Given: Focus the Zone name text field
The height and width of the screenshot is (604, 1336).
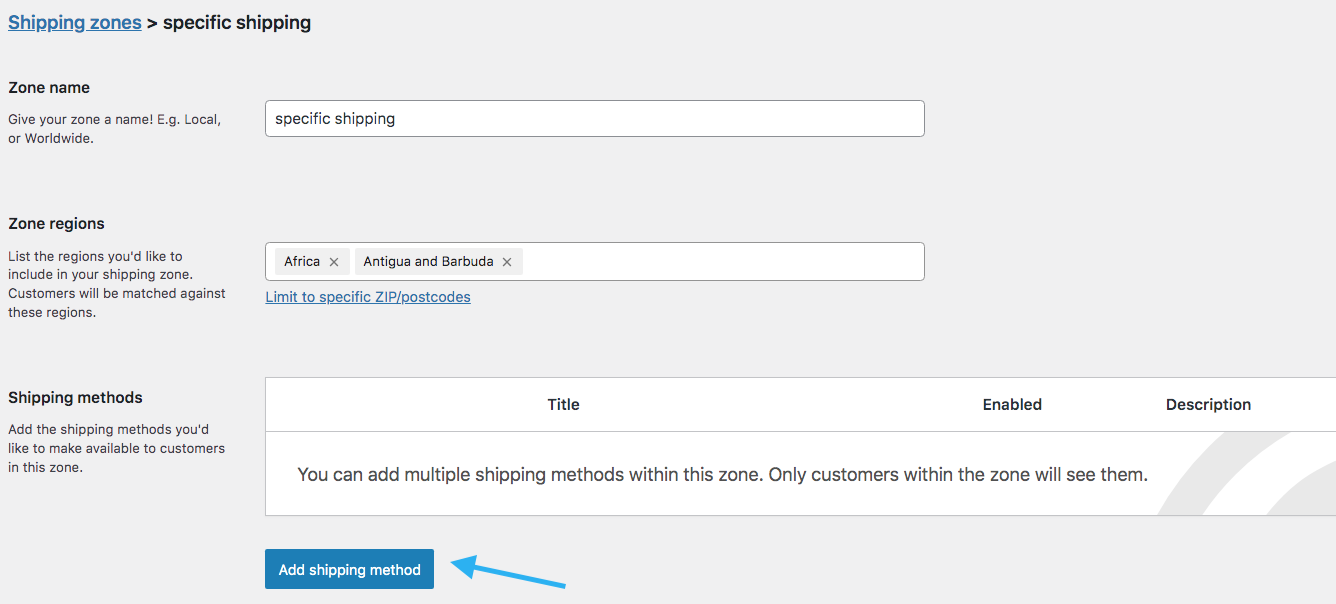Looking at the screenshot, I should [x=594, y=118].
